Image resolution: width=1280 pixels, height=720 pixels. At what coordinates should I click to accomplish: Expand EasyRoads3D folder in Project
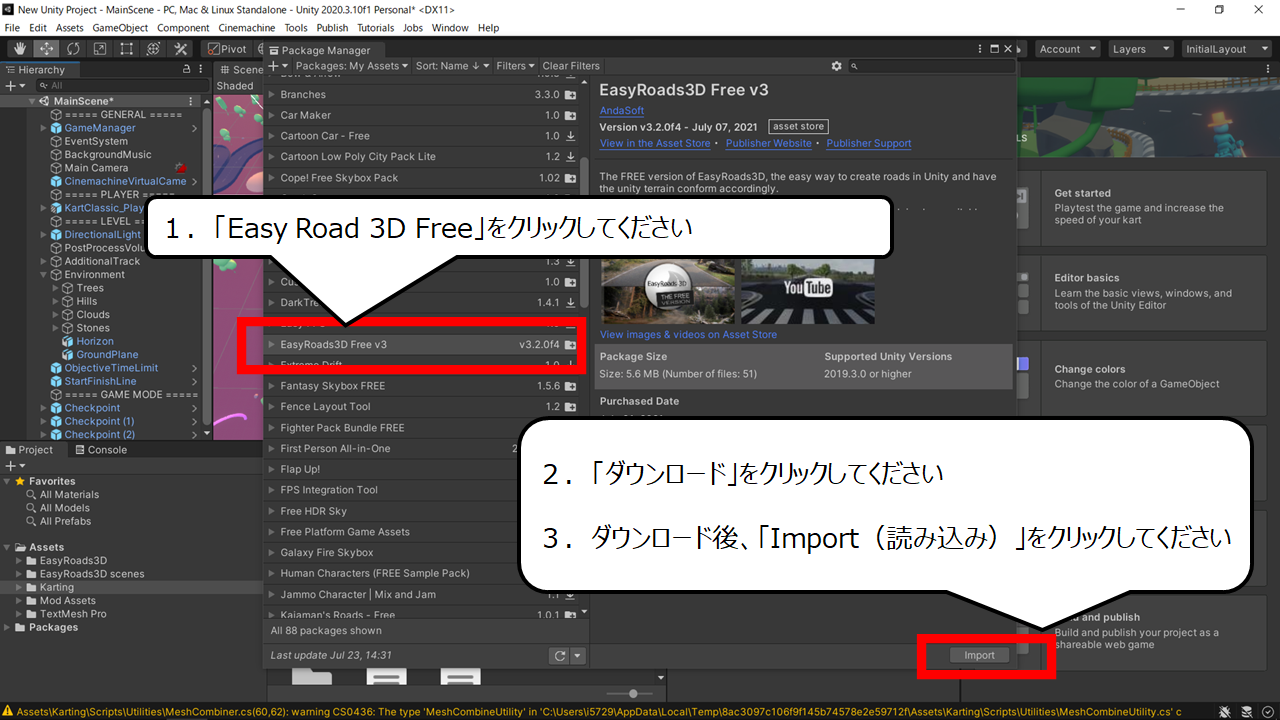click(x=19, y=561)
